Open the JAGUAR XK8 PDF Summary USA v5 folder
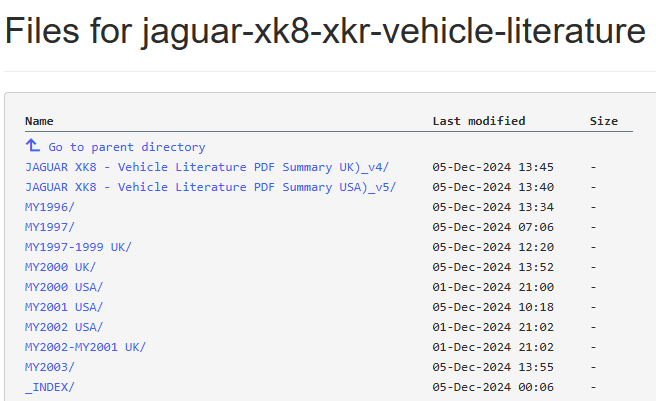Screen dimensions: 656x401 (210, 187)
